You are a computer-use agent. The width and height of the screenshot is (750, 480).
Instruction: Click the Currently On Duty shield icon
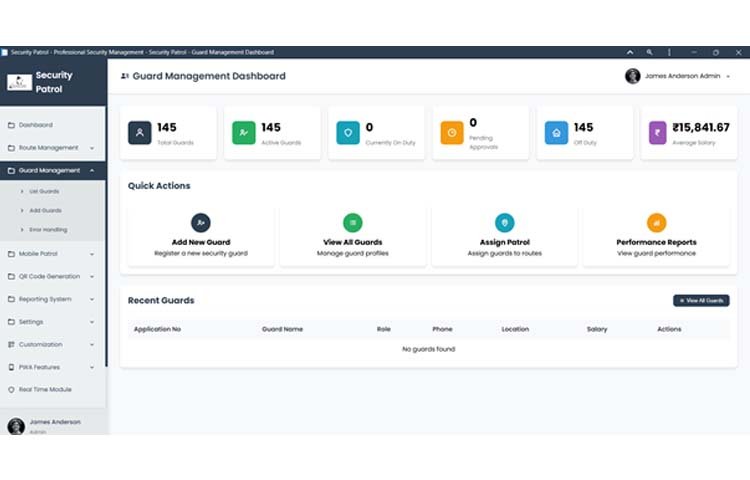click(348, 133)
